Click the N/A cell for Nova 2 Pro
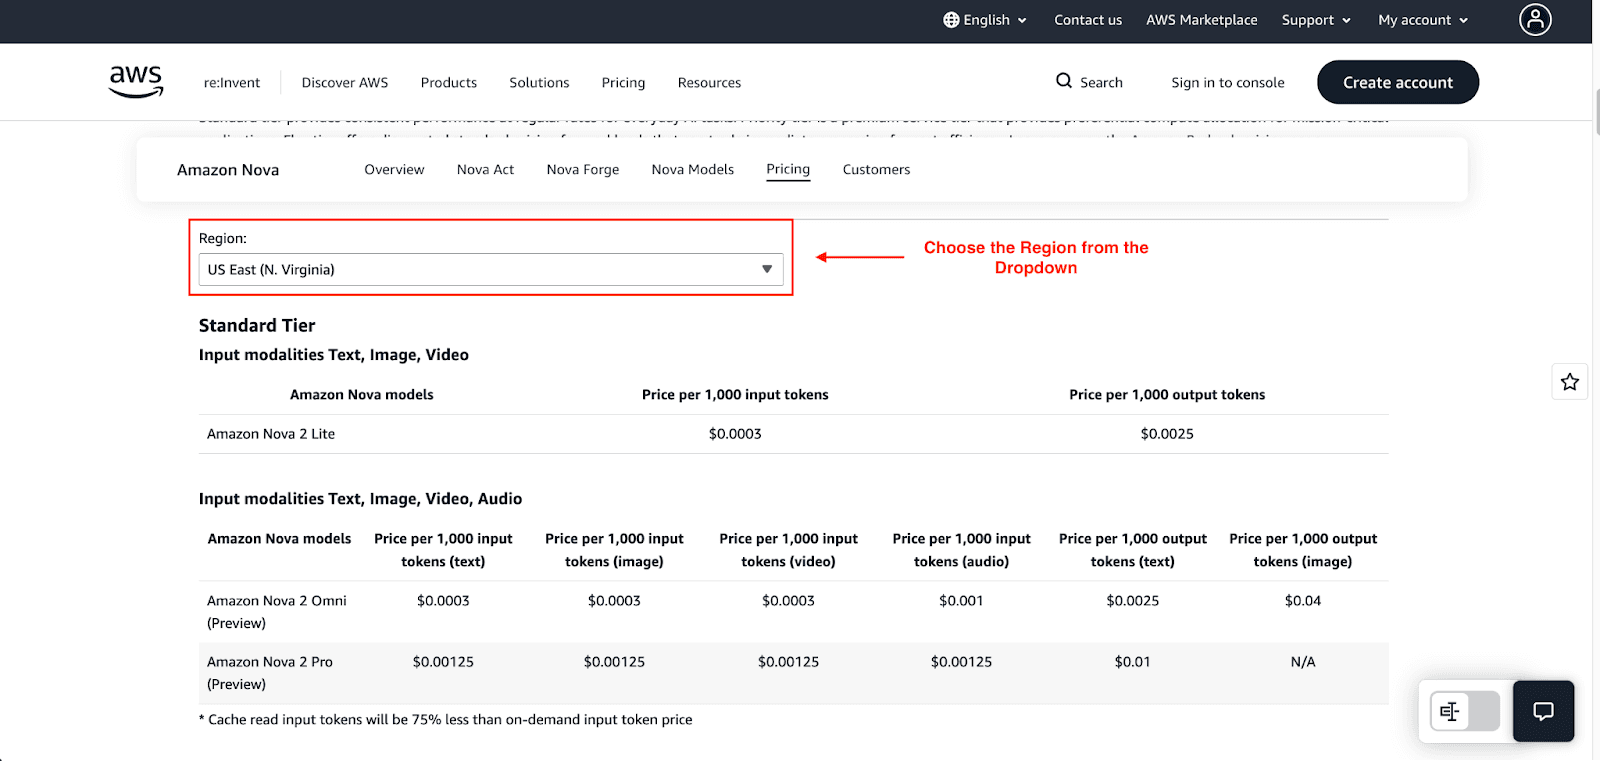This screenshot has height=761, width=1600. pos(1303,662)
